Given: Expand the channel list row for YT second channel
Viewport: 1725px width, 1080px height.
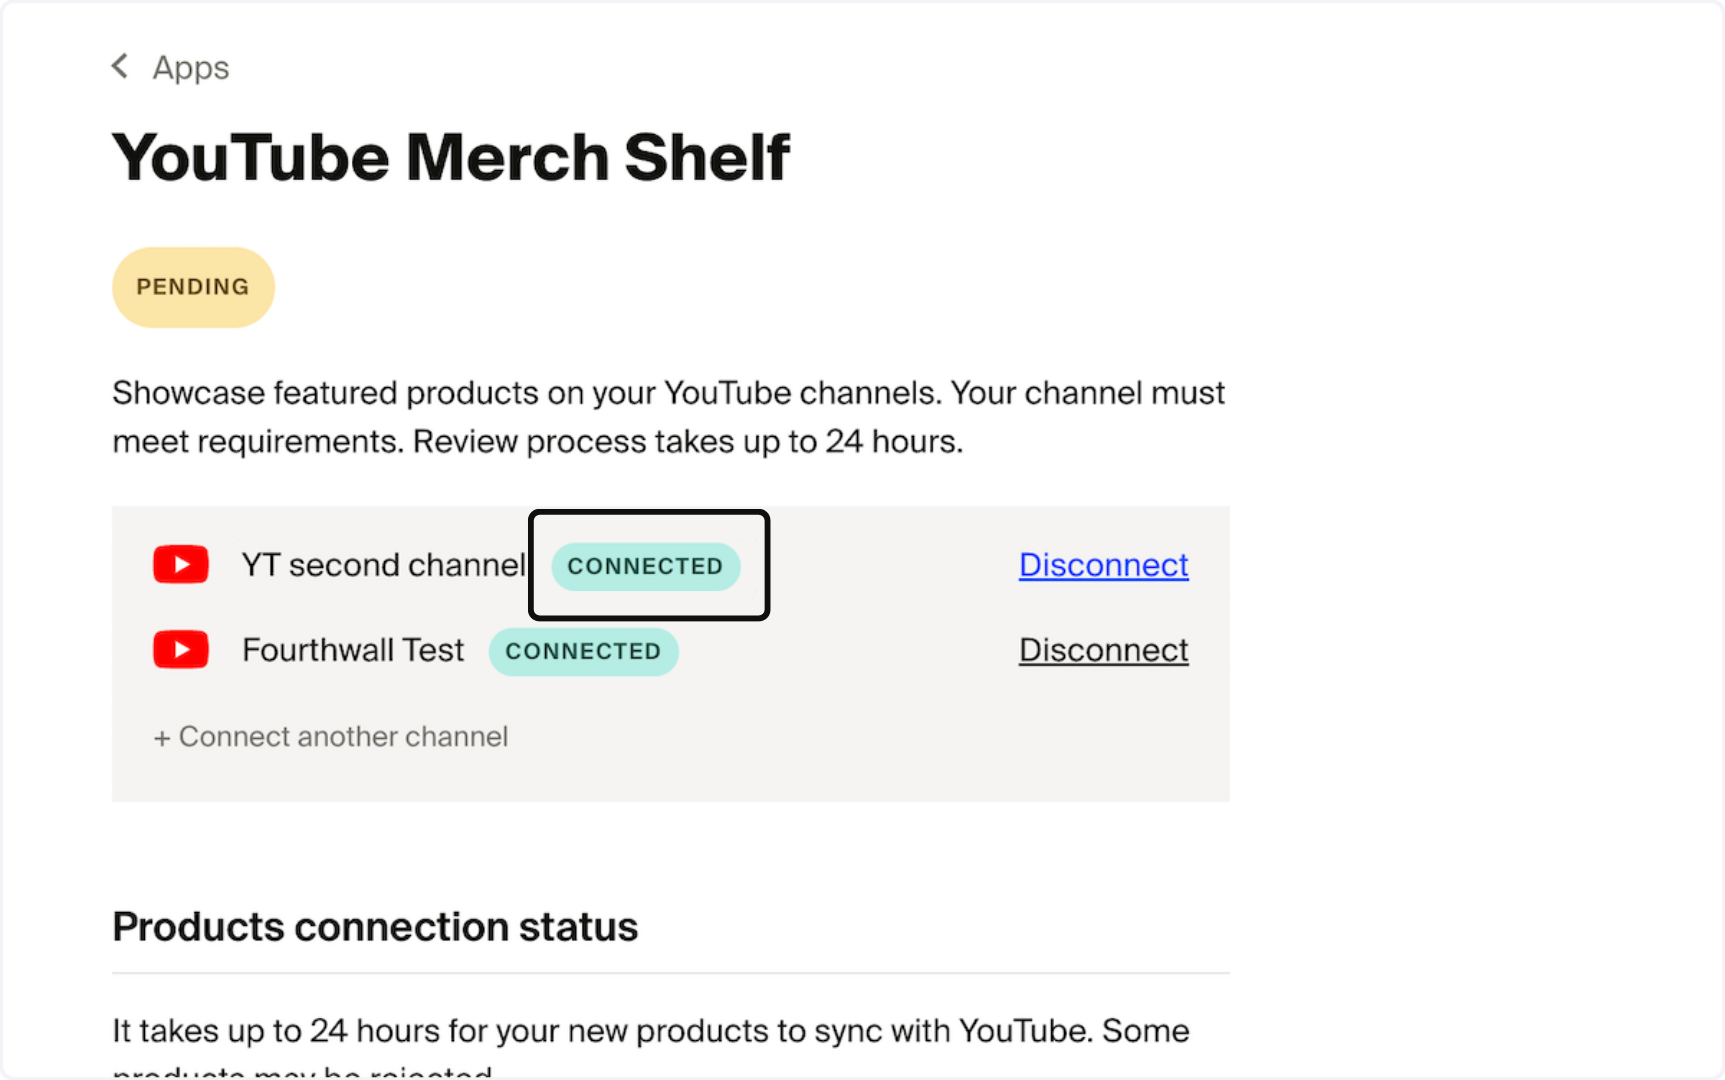Looking at the screenshot, I should coord(384,564).
